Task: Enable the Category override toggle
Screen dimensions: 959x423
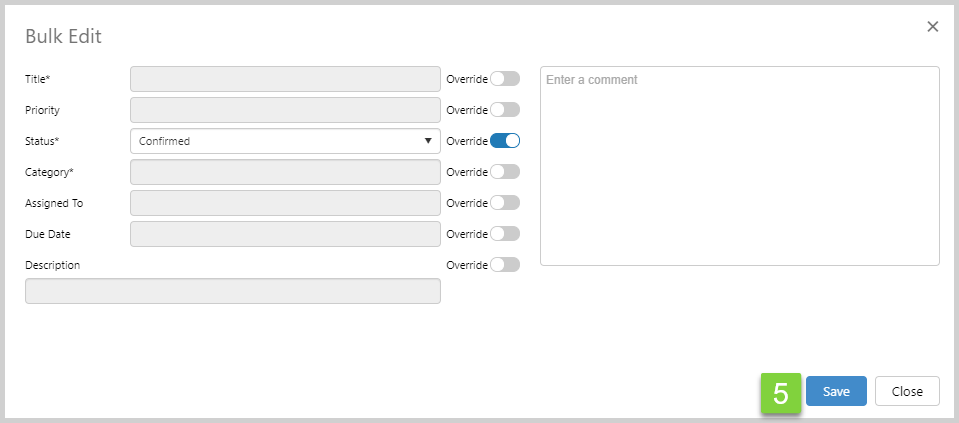Action: coord(505,172)
